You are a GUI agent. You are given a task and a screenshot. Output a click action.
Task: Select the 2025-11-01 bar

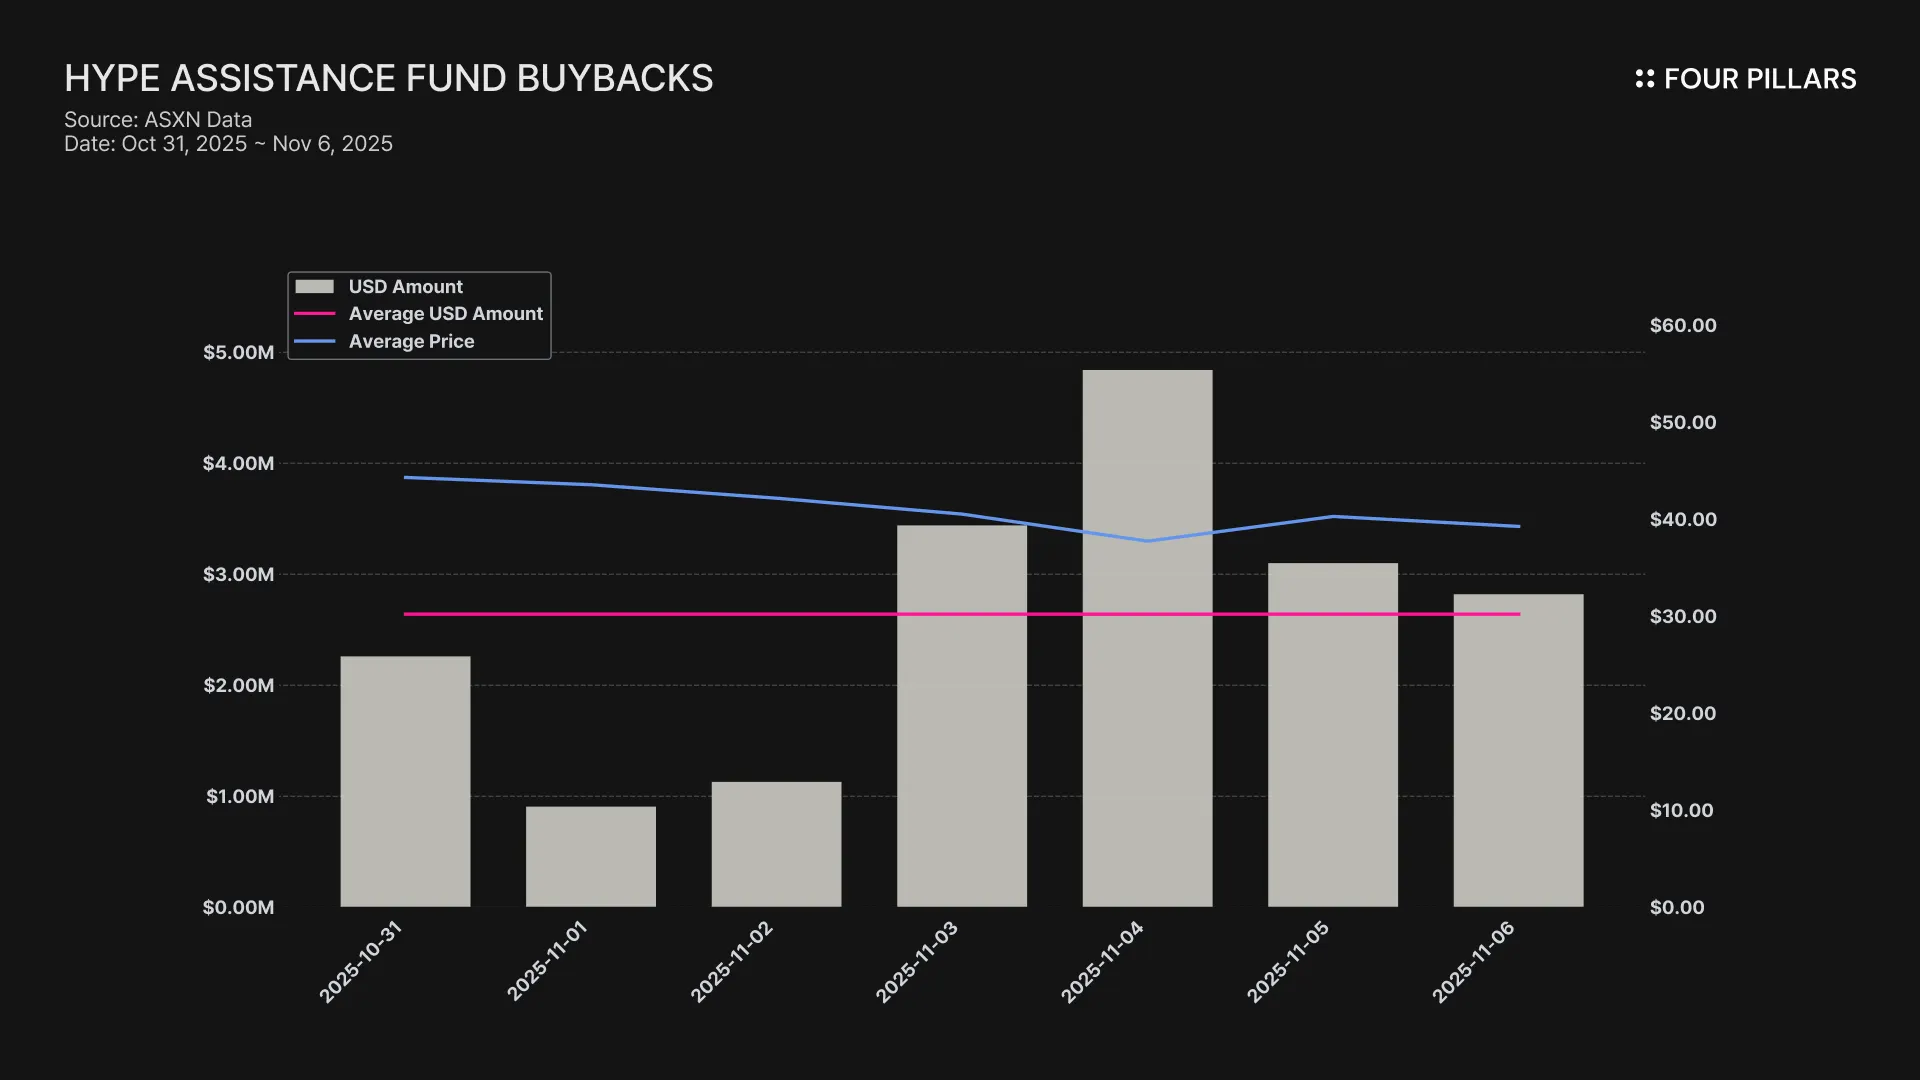(591, 856)
